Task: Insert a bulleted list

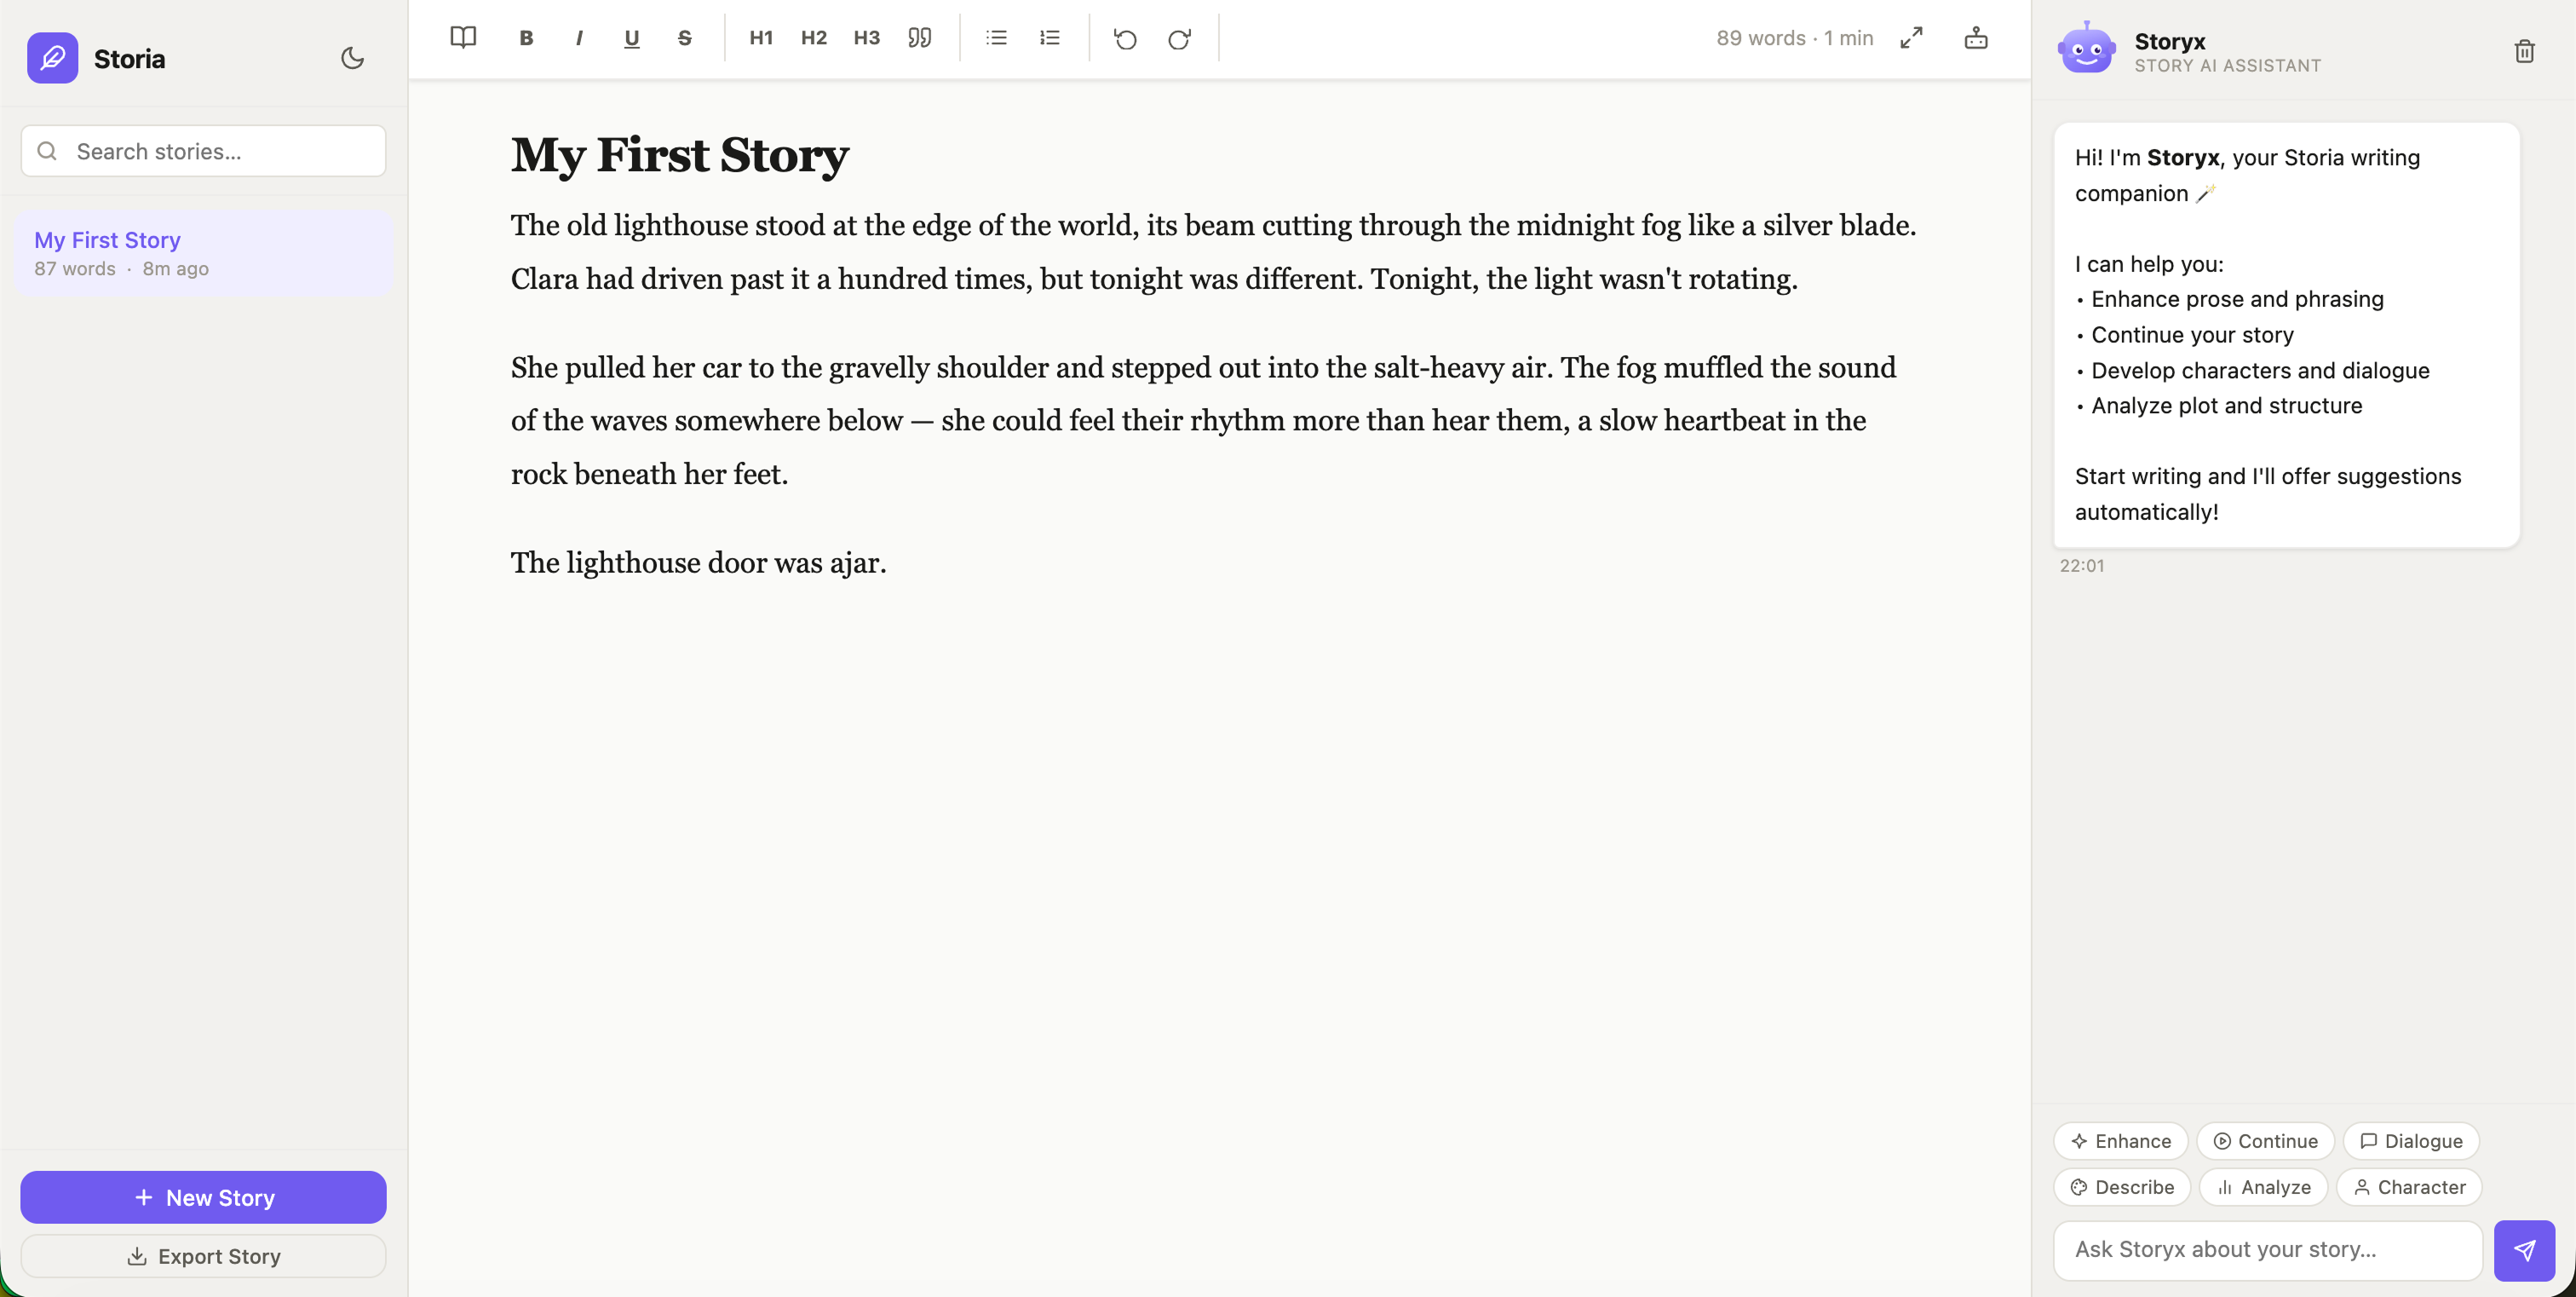Action: click(x=996, y=38)
